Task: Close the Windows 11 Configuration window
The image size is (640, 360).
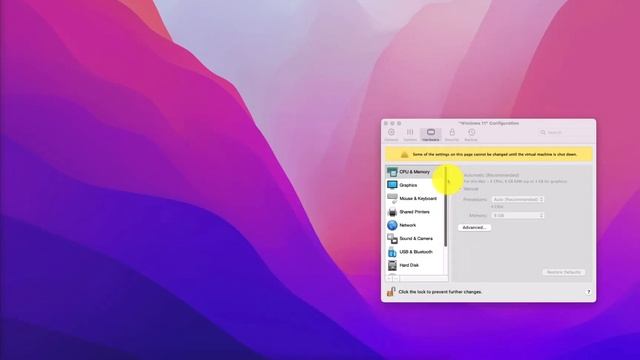Action: (x=386, y=123)
